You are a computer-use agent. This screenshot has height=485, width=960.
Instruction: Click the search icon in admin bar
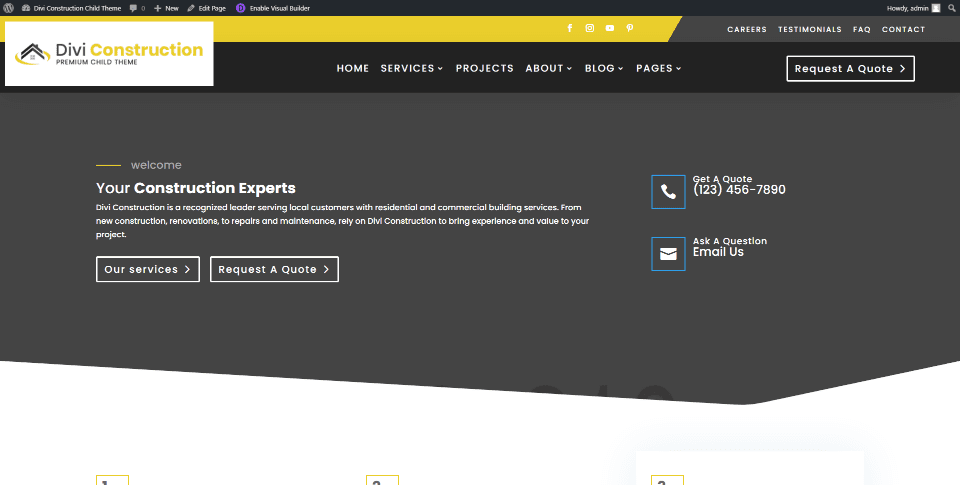(952, 8)
